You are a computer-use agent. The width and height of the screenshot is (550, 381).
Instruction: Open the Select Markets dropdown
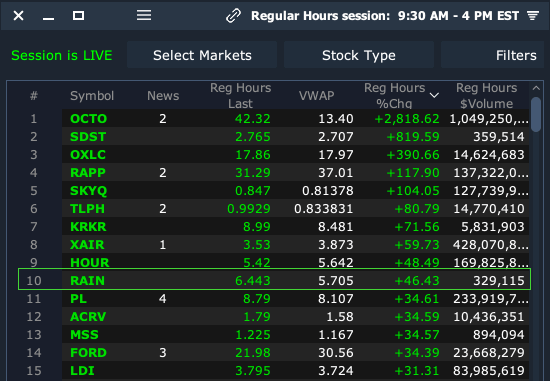(202, 55)
